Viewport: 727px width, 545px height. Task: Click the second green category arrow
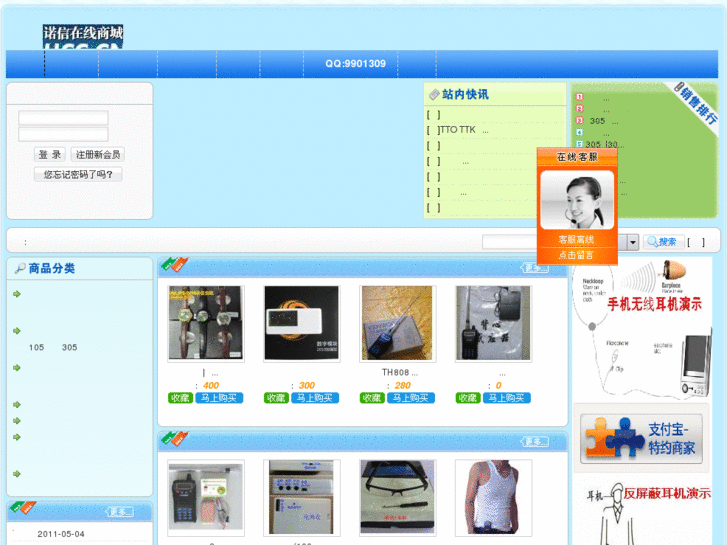coord(17,331)
